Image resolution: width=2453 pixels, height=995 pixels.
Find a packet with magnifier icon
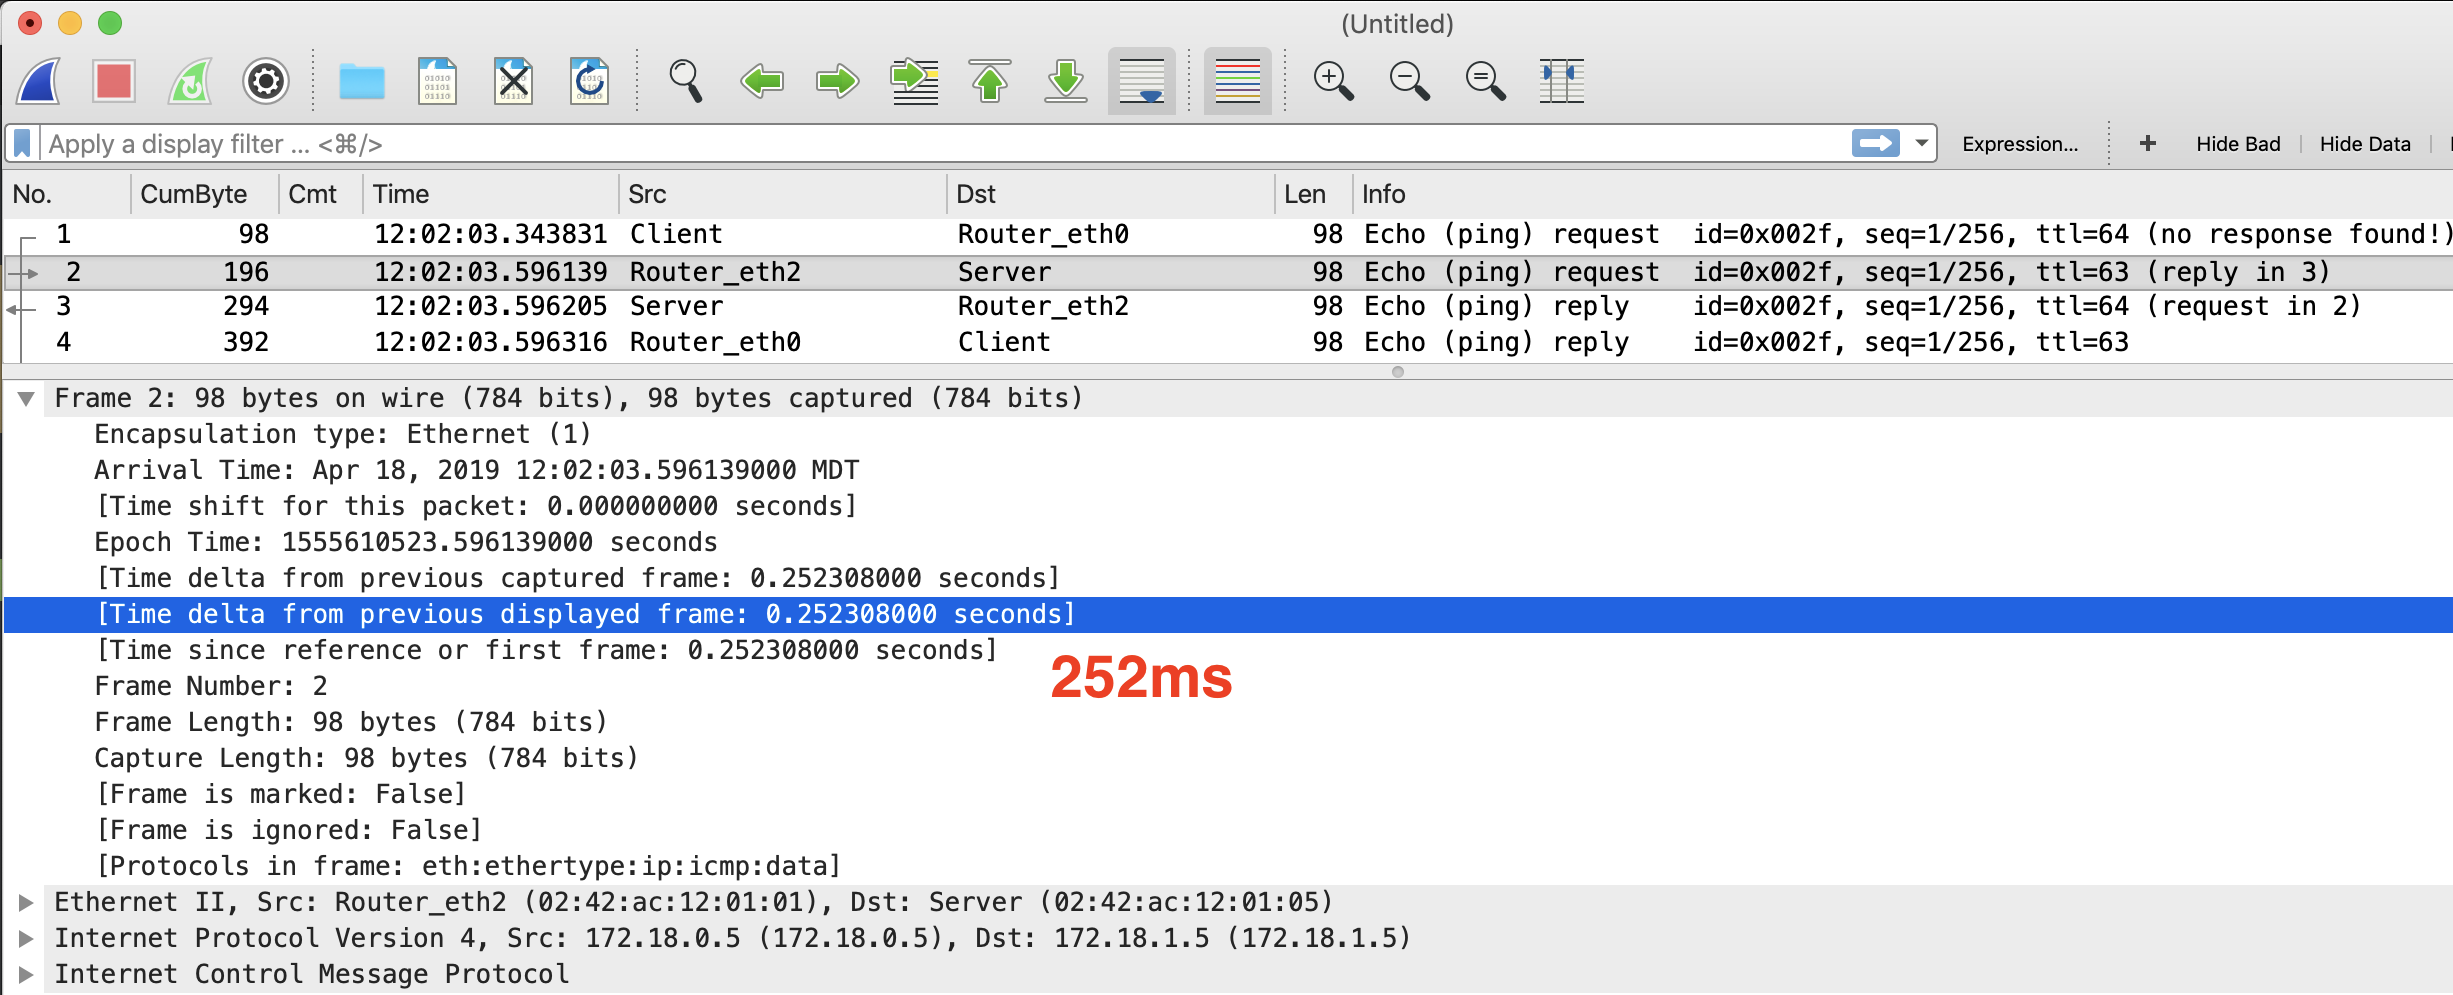(x=686, y=81)
